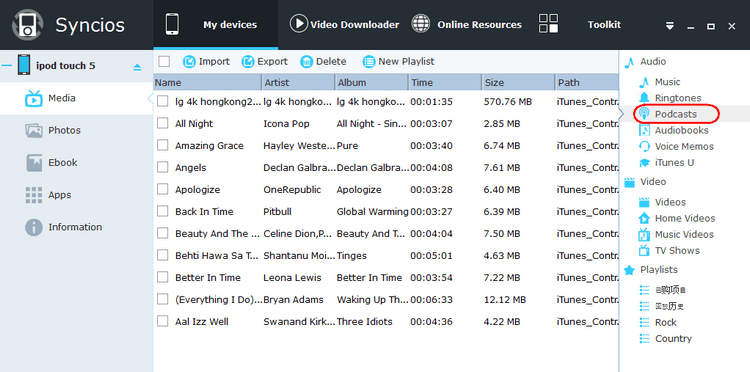This screenshot has height=372, width=750.
Task: Check the lg 4k hongkong row checkbox
Action: pyautogui.click(x=163, y=101)
